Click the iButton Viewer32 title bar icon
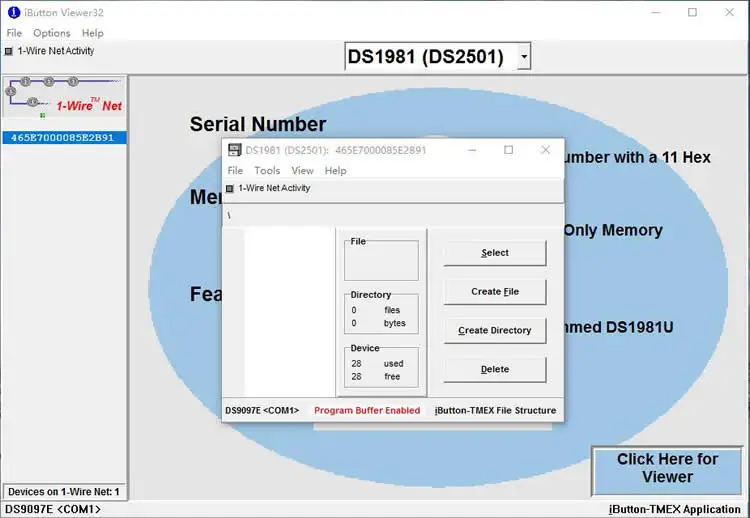The image size is (750, 518). pyautogui.click(x=14, y=12)
